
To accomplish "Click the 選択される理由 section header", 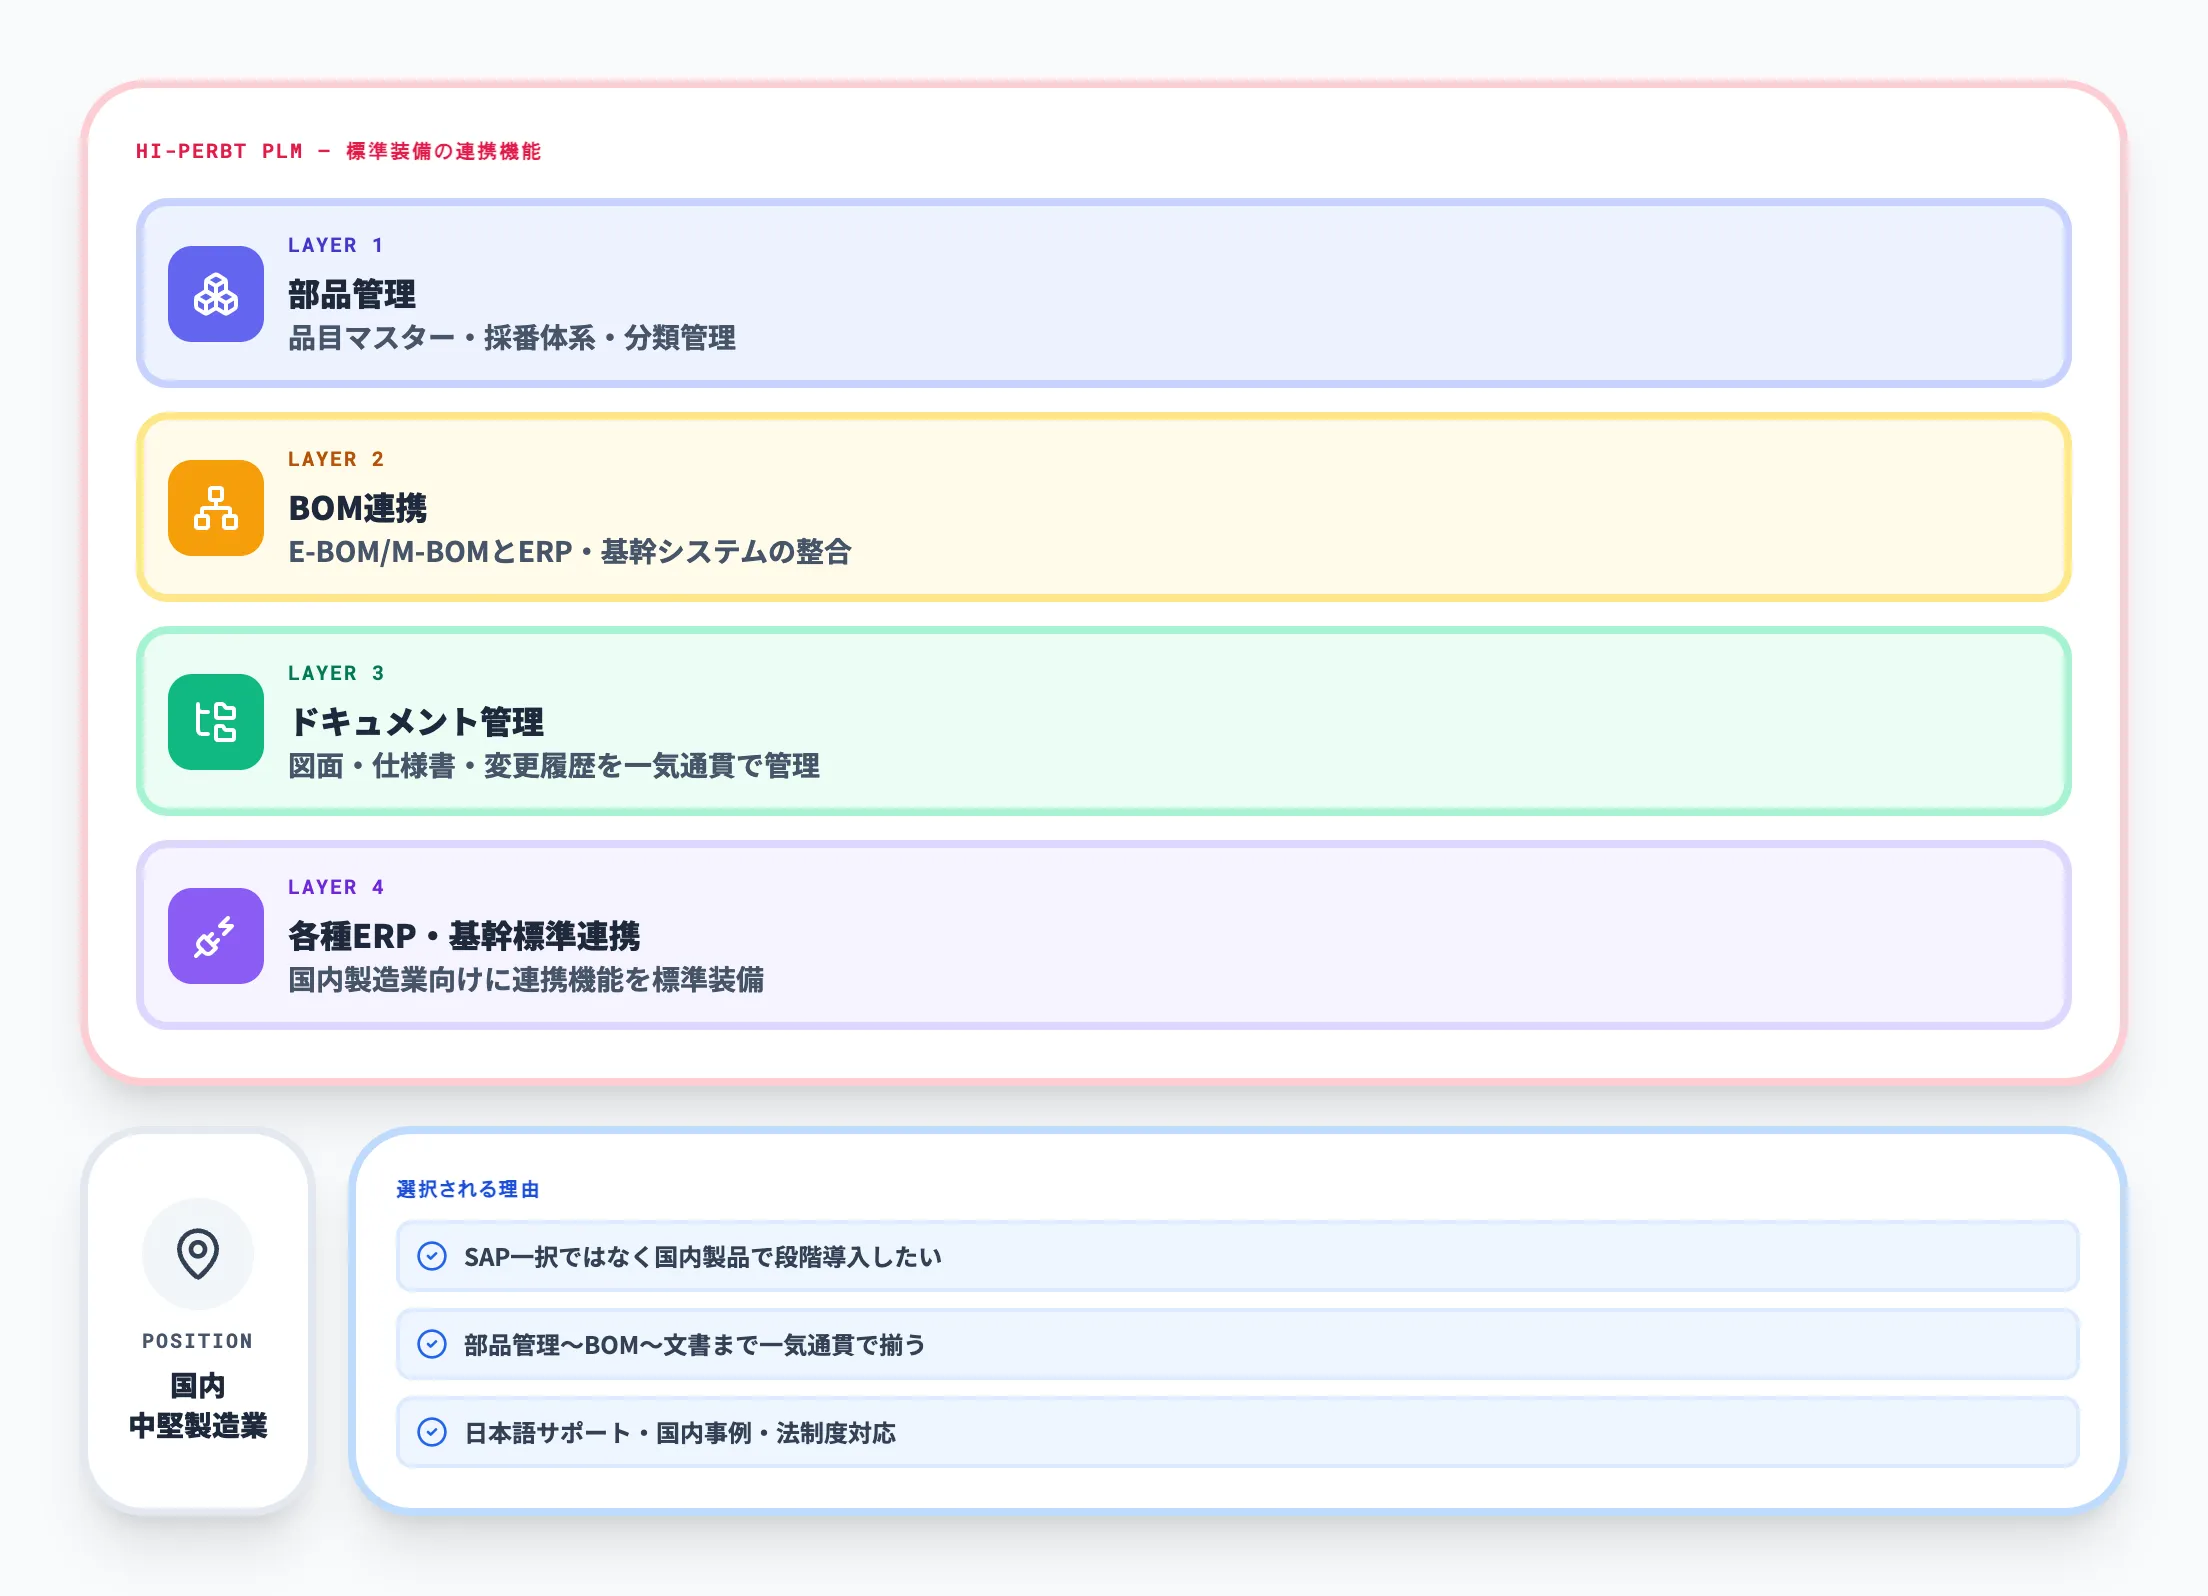I will click(470, 1190).
